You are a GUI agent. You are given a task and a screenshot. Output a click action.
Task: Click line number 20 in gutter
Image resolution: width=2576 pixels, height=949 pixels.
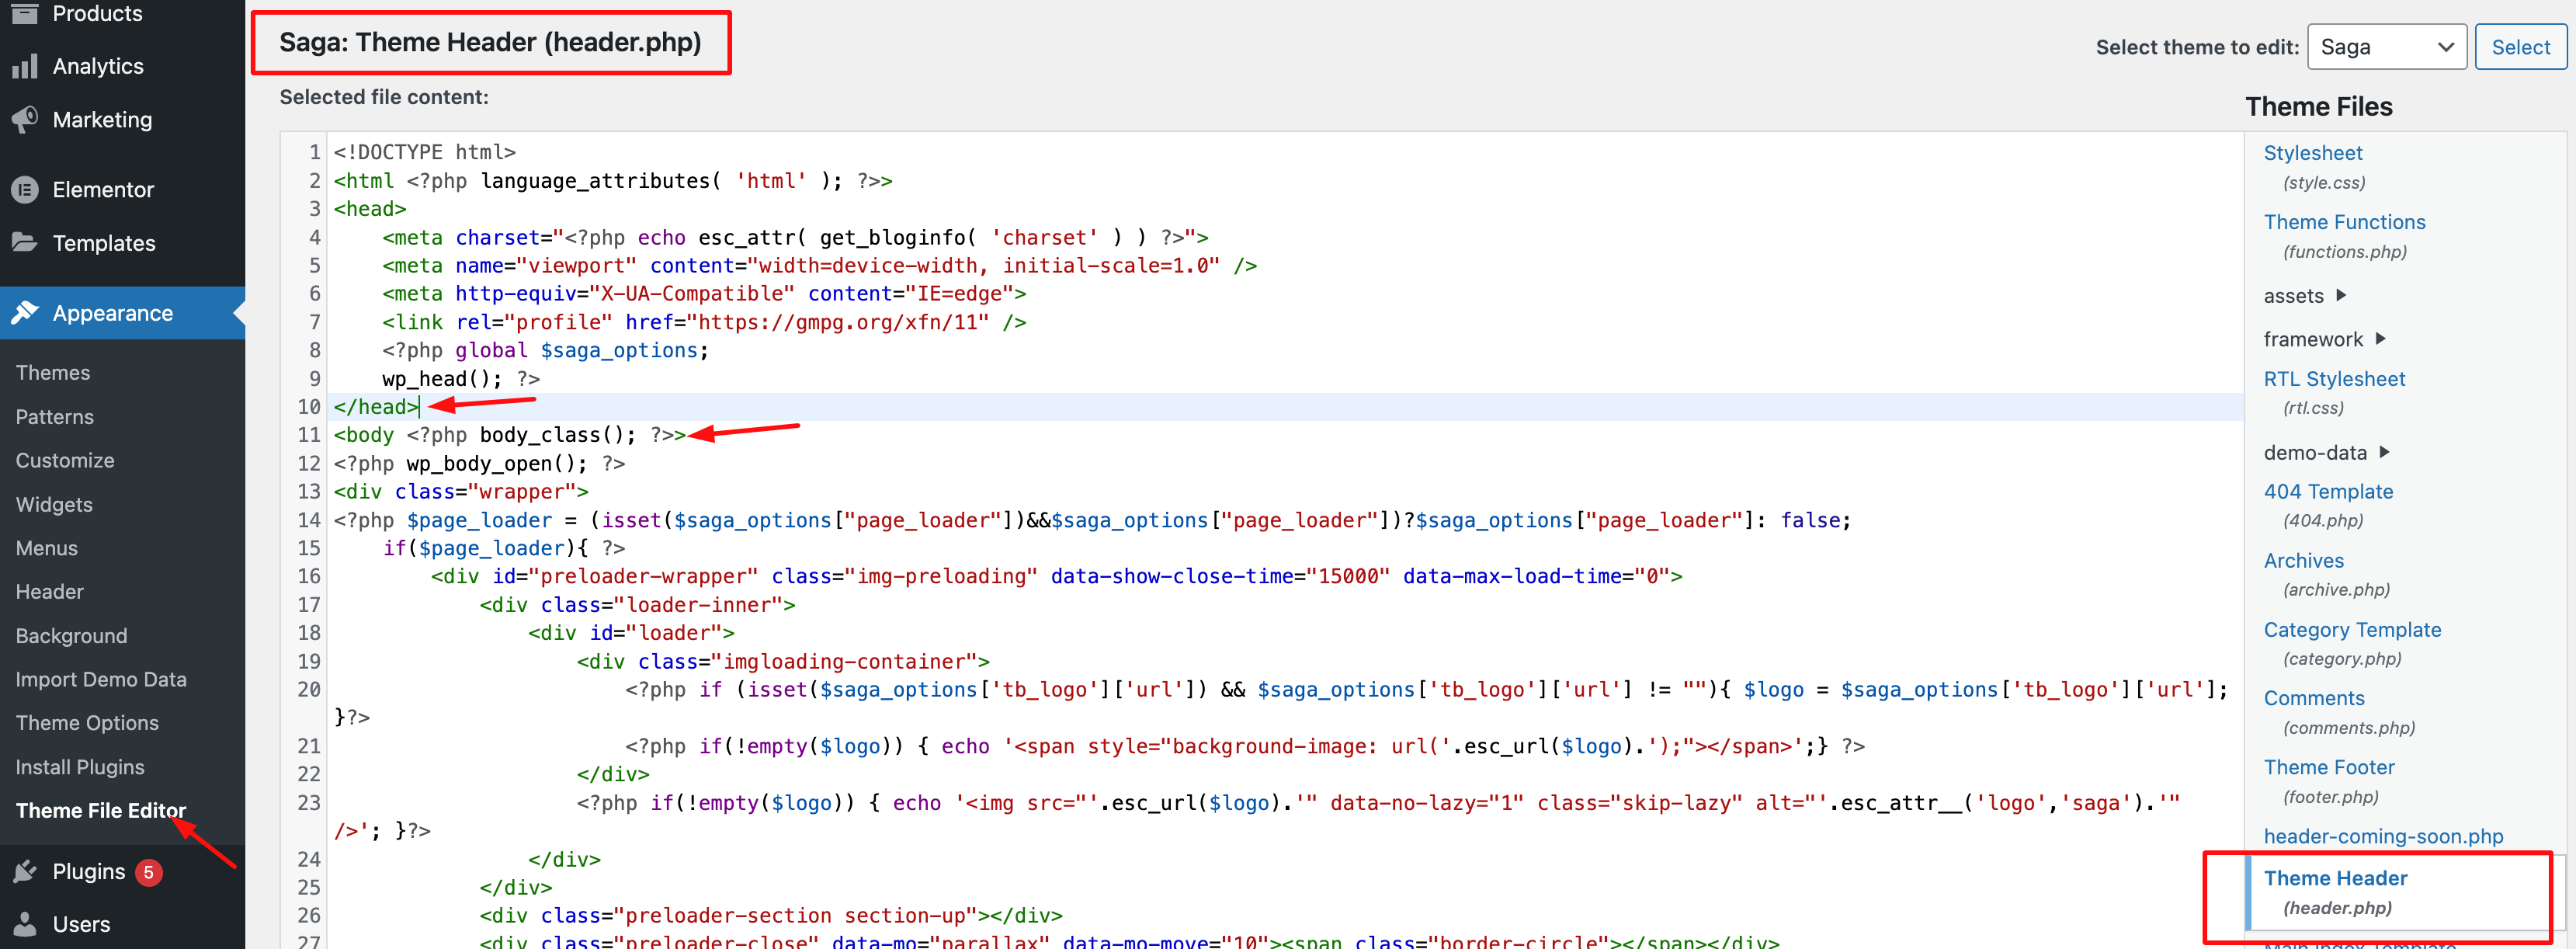[308, 690]
